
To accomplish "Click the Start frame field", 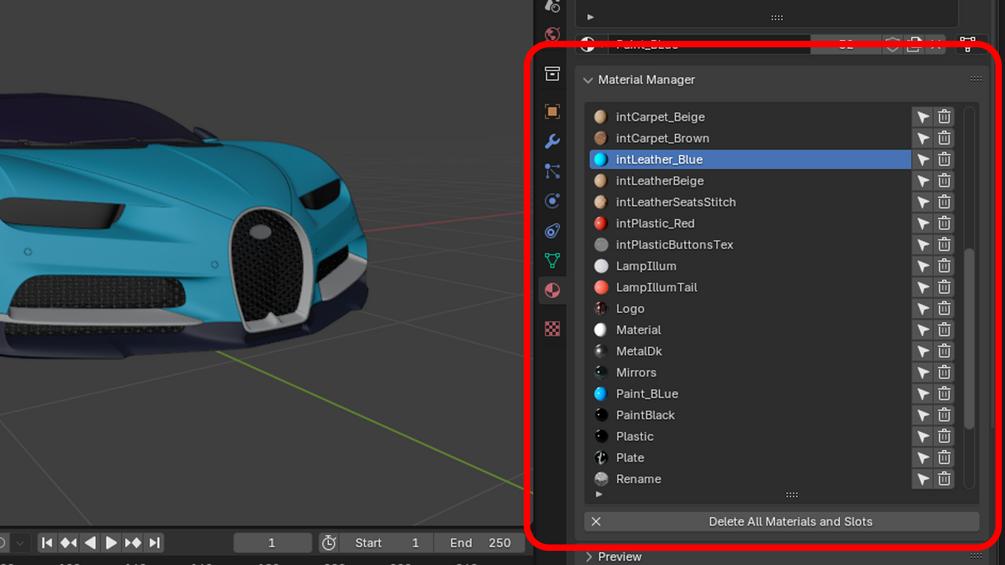I will click(x=386, y=543).
